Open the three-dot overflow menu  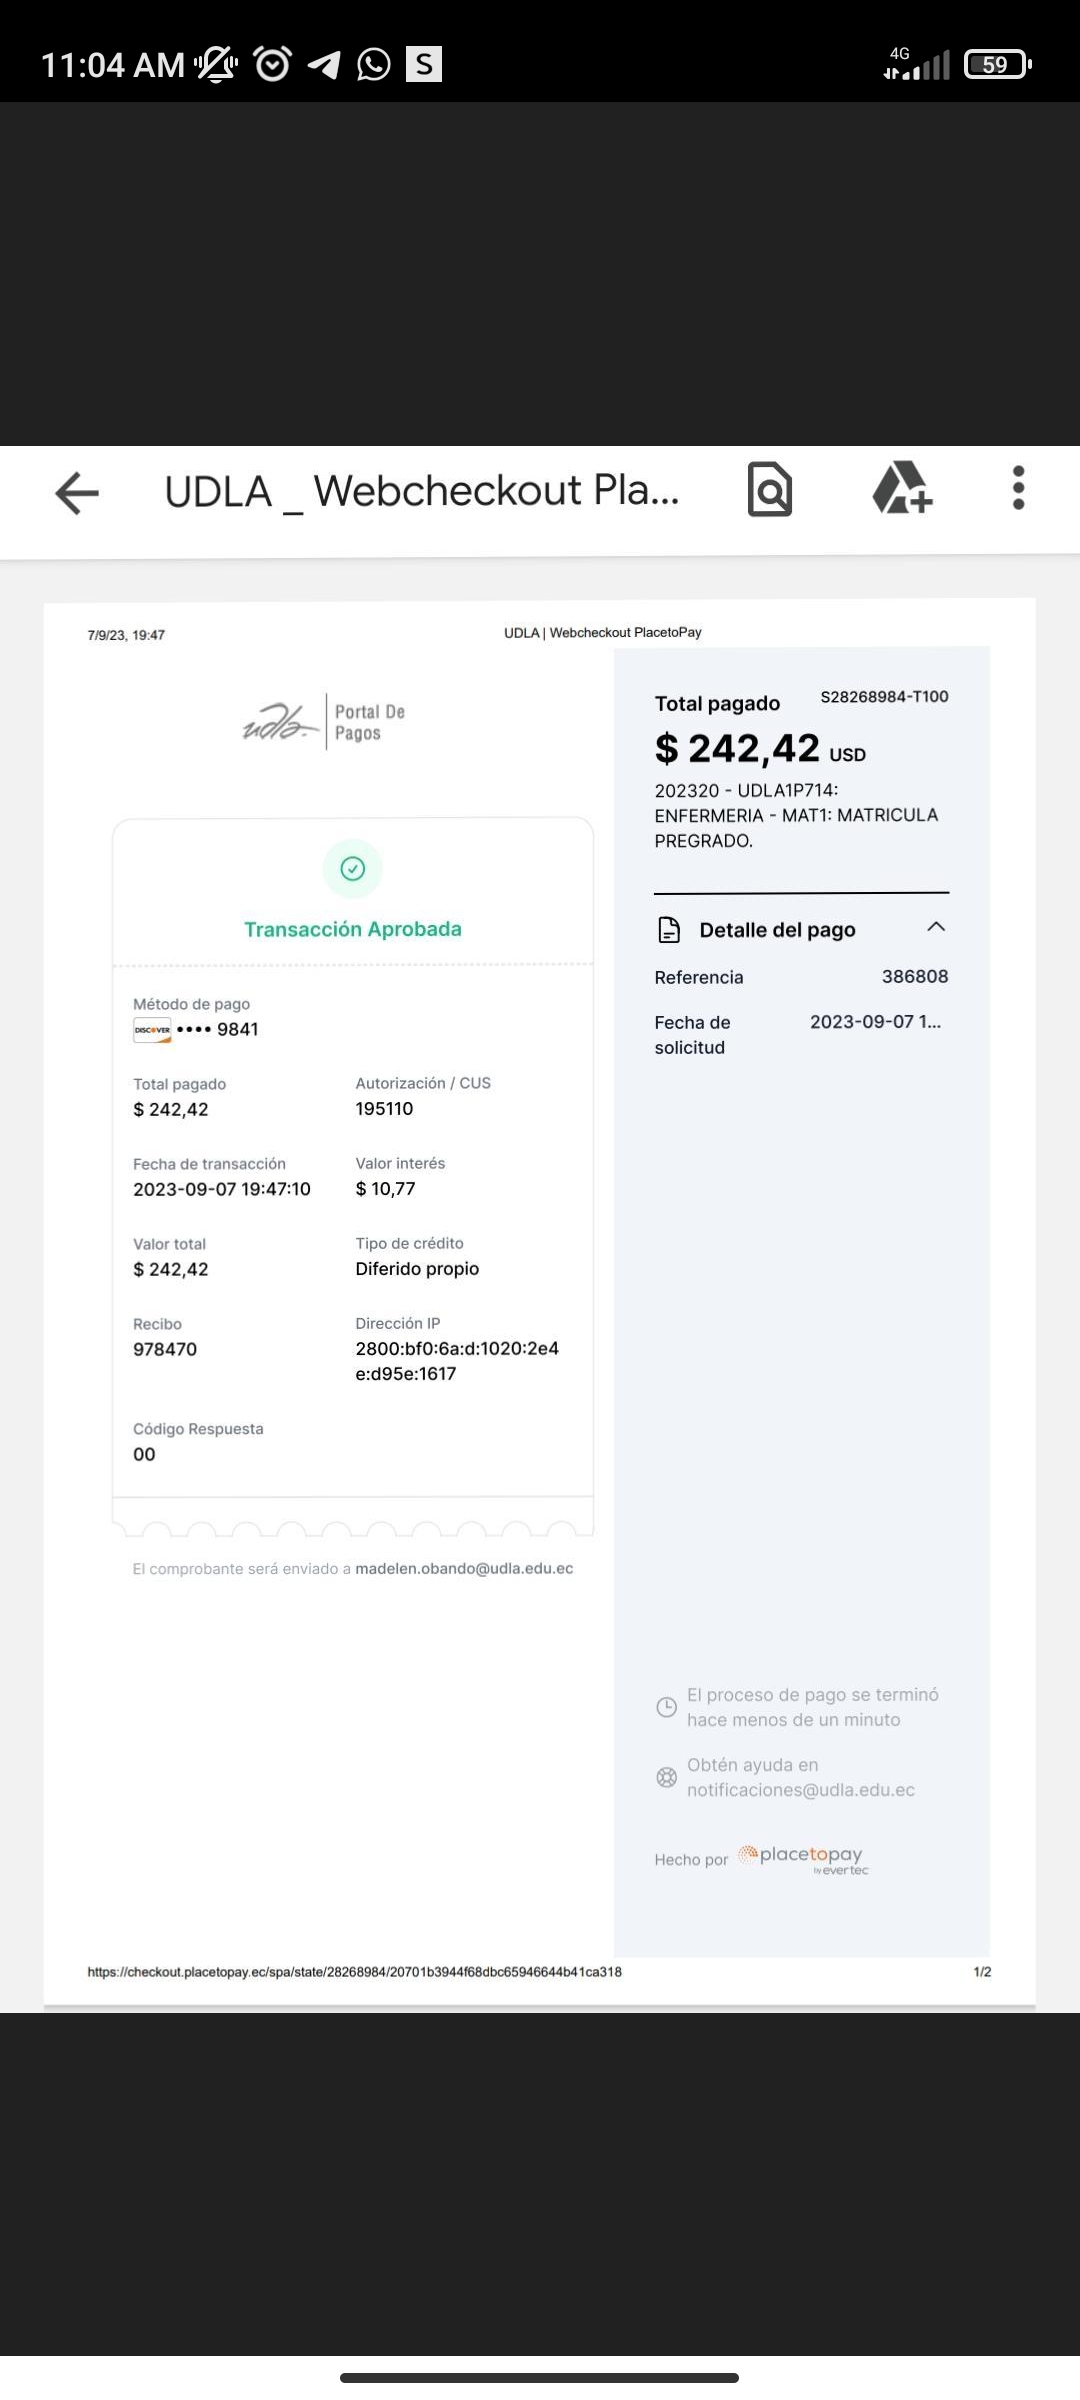click(x=1018, y=488)
